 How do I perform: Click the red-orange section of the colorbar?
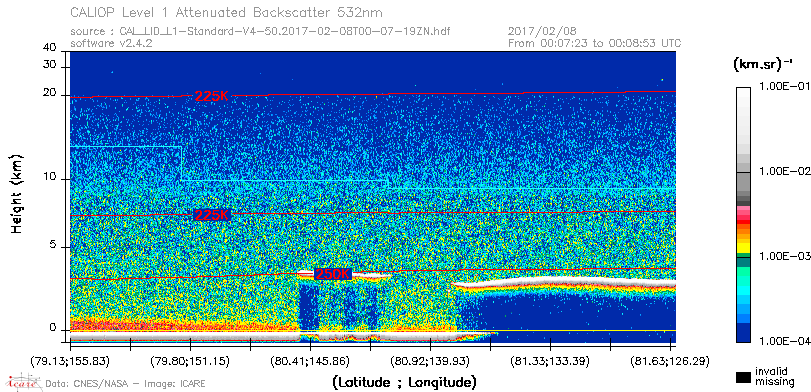[743, 223]
